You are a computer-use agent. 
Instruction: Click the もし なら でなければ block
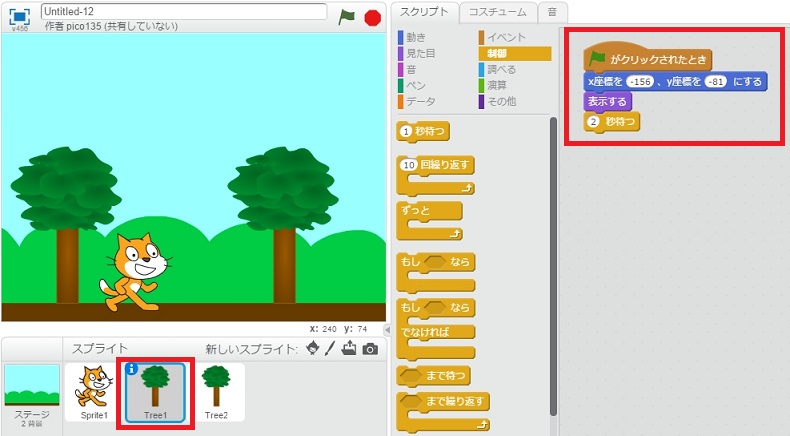(436, 329)
